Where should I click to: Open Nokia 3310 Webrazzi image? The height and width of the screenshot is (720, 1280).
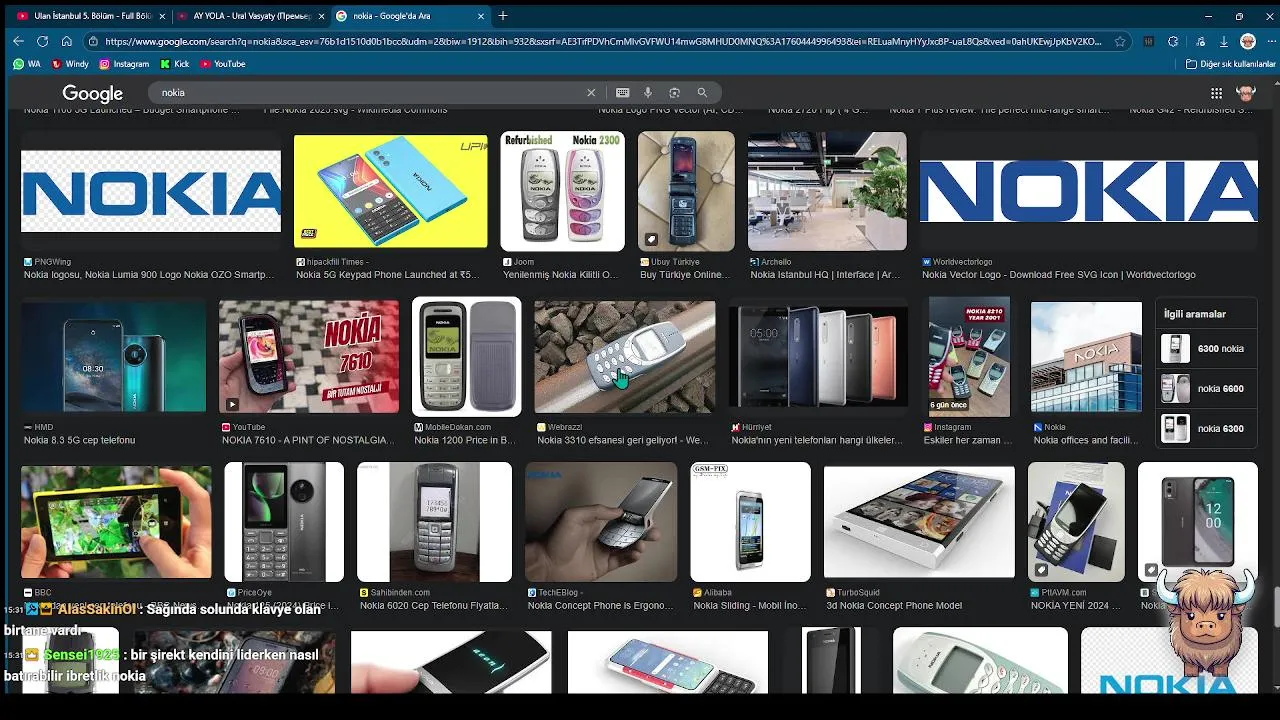pos(625,356)
